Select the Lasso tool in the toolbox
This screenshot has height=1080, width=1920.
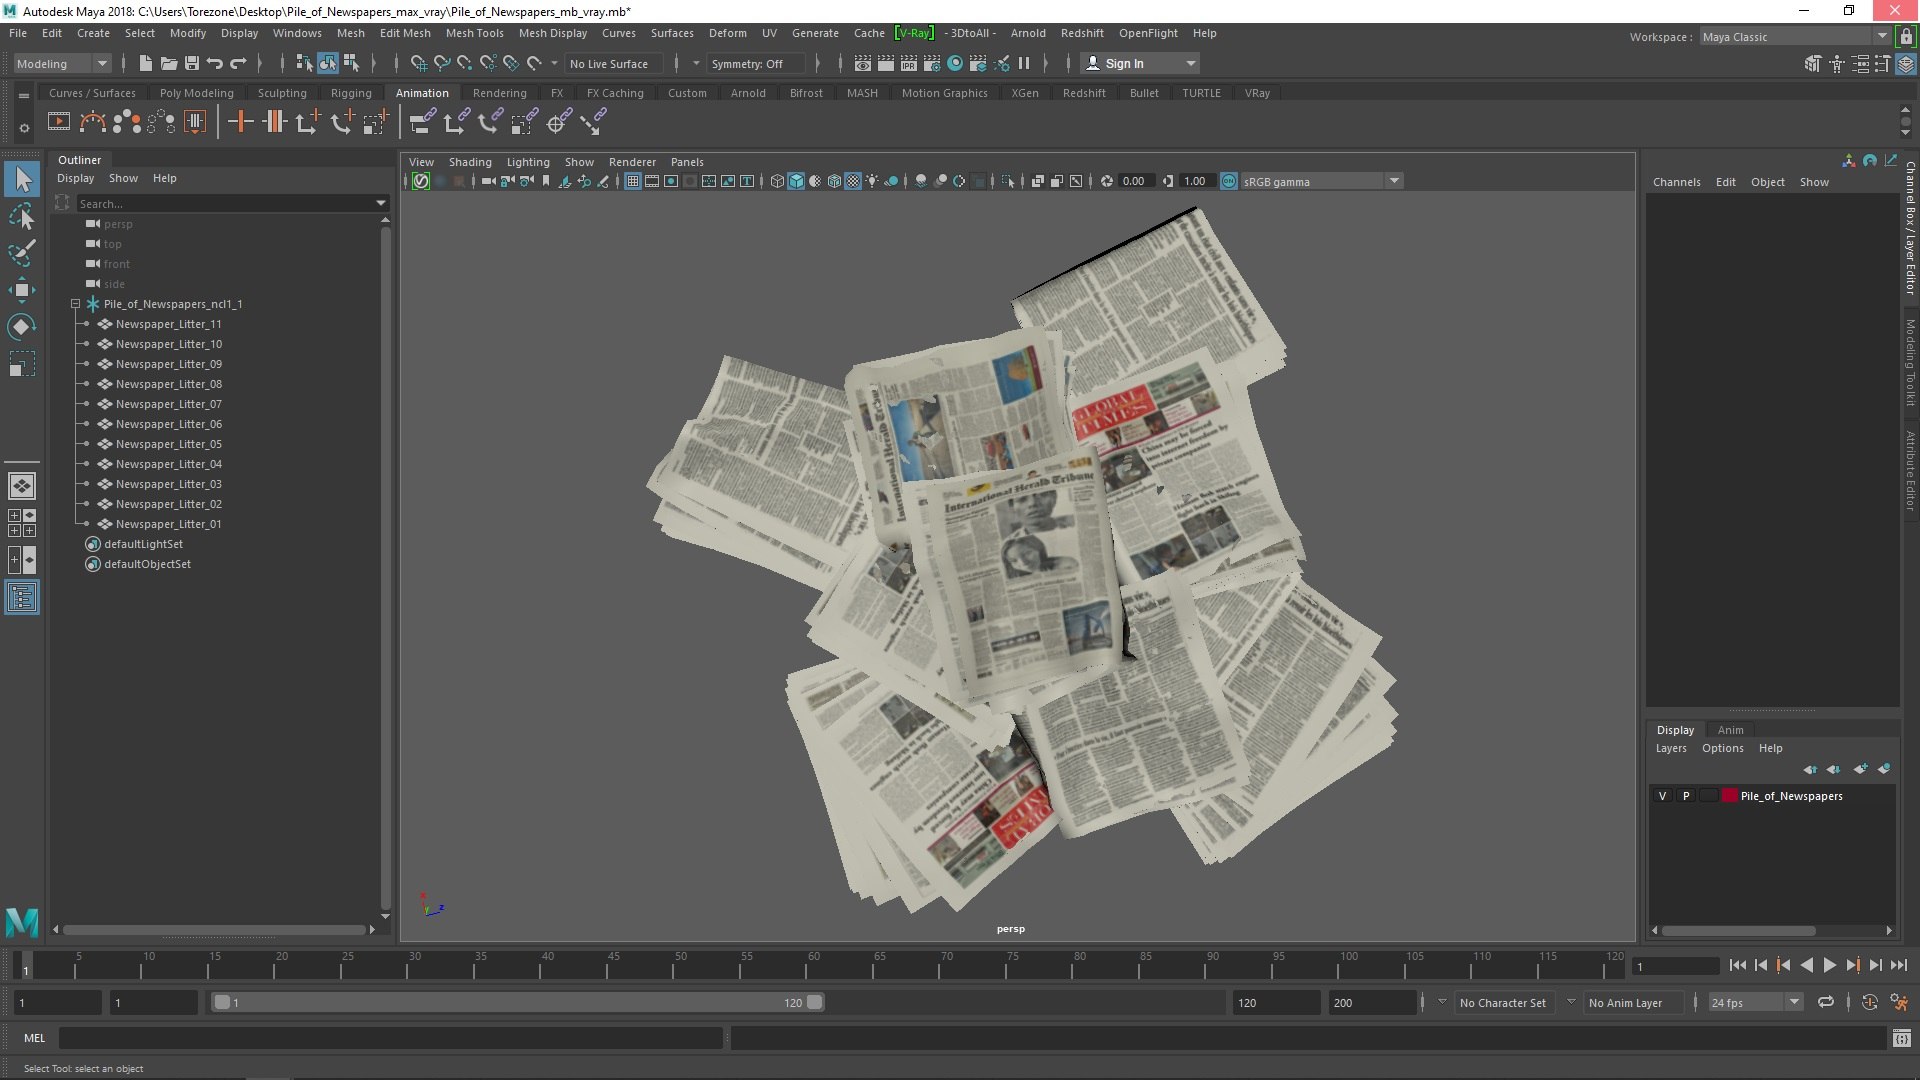coord(22,216)
